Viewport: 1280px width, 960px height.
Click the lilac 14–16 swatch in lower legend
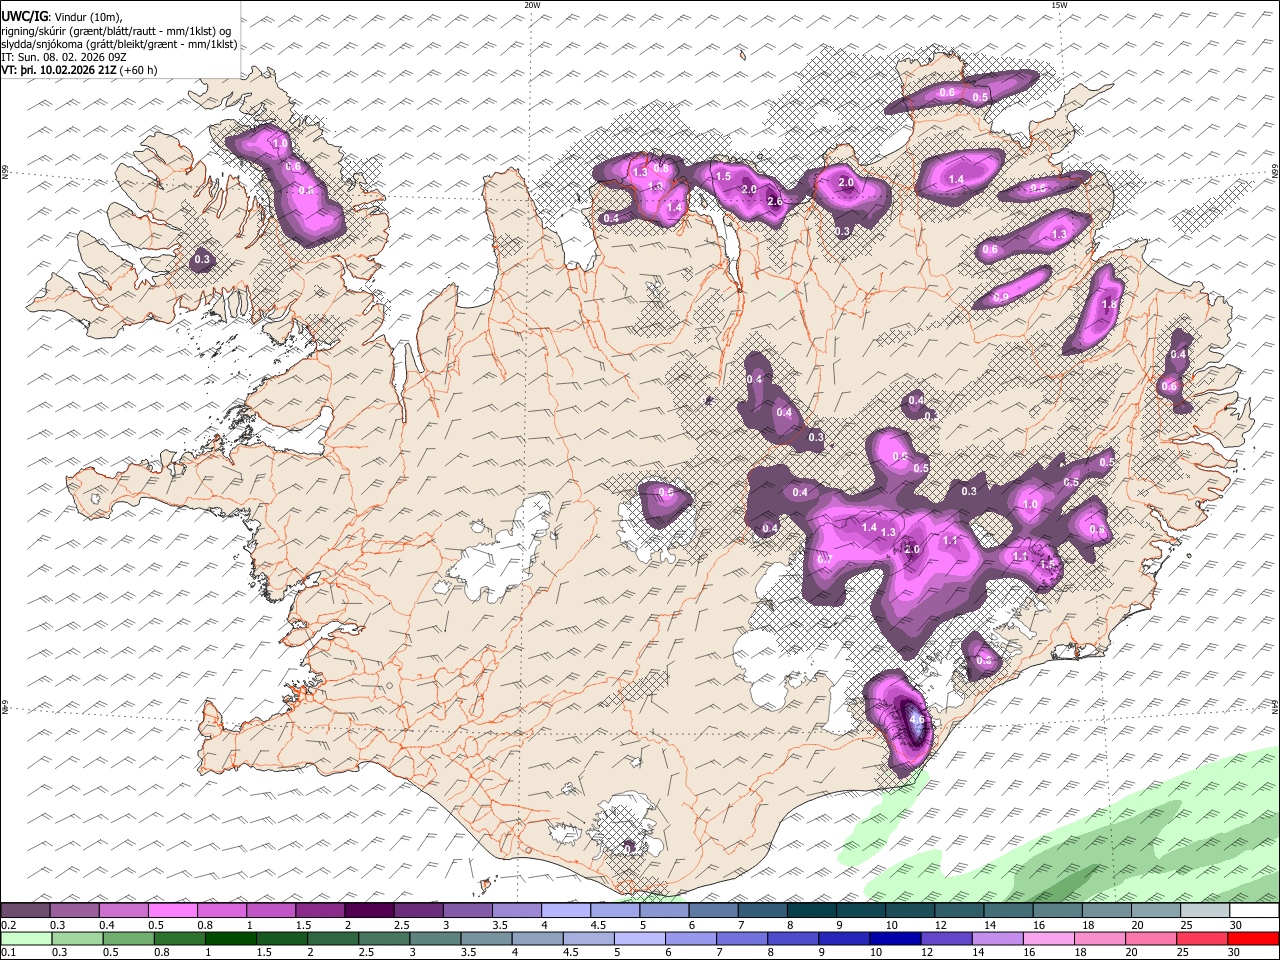click(996, 939)
